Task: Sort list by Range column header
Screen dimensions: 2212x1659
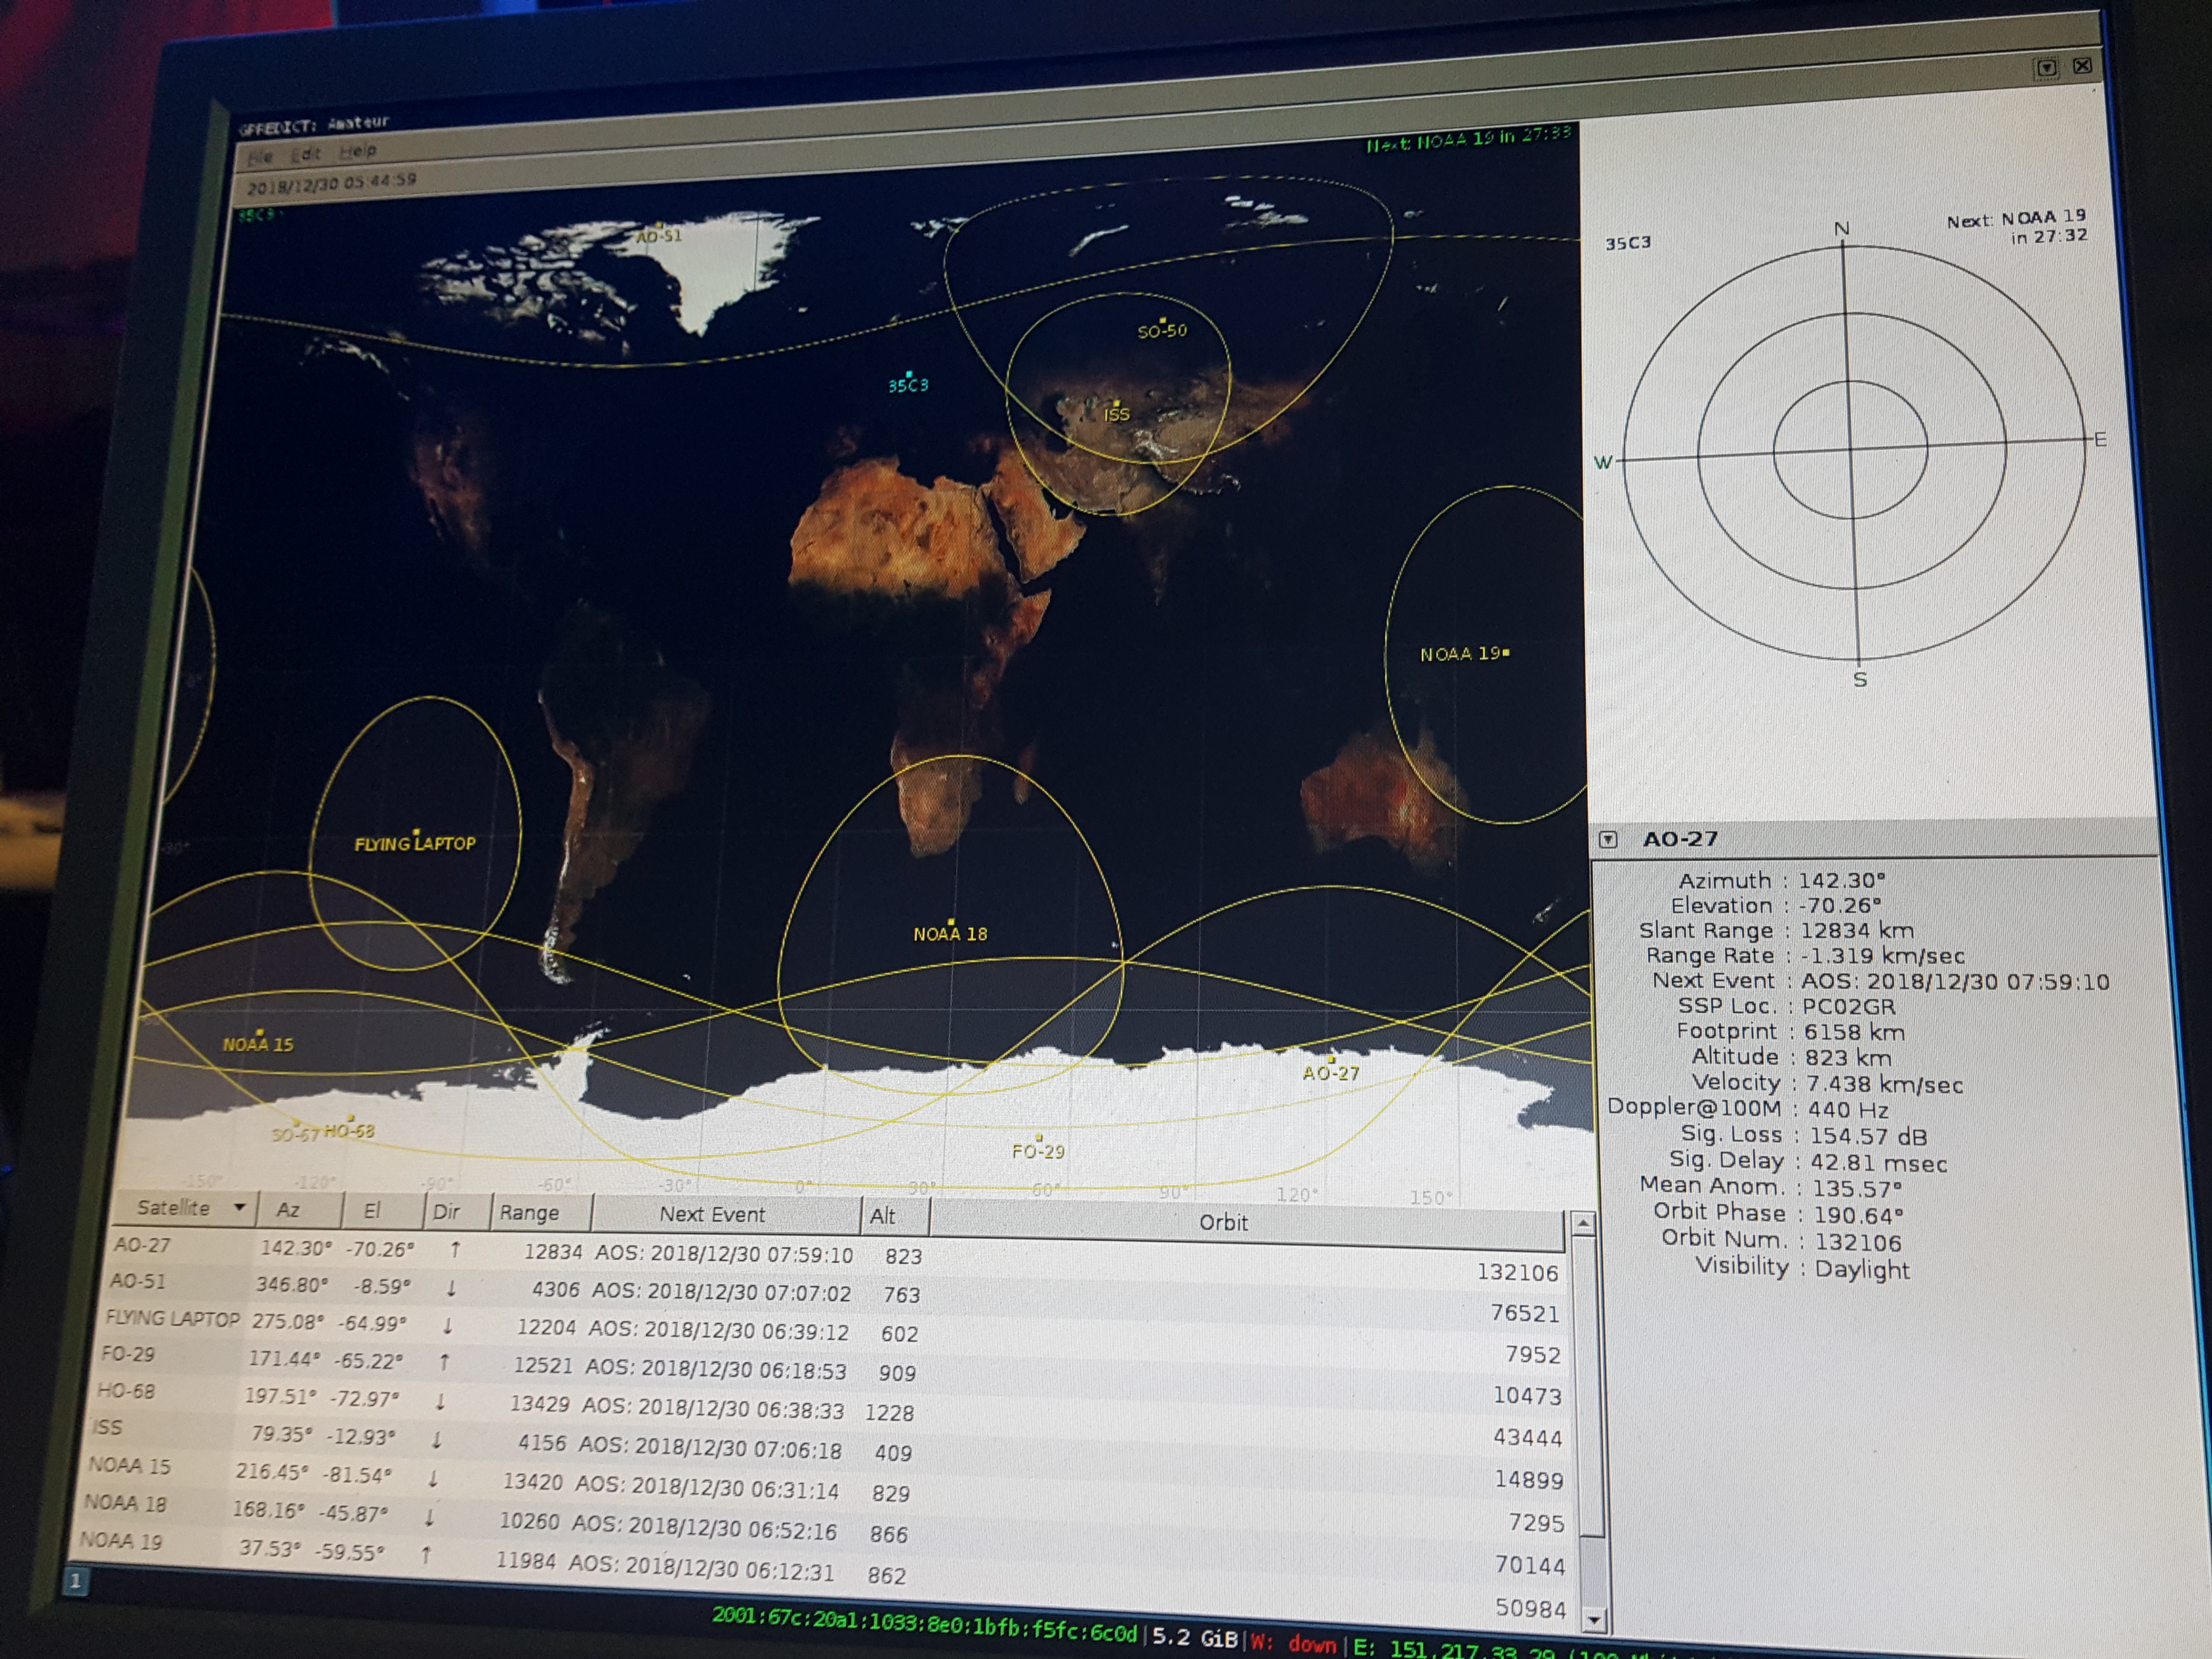Action: pyautogui.click(x=530, y=1213)
